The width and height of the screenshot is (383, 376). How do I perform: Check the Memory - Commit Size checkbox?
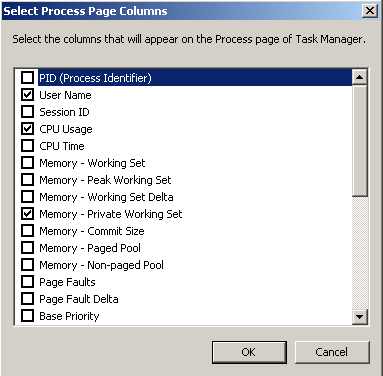[27, 231]
